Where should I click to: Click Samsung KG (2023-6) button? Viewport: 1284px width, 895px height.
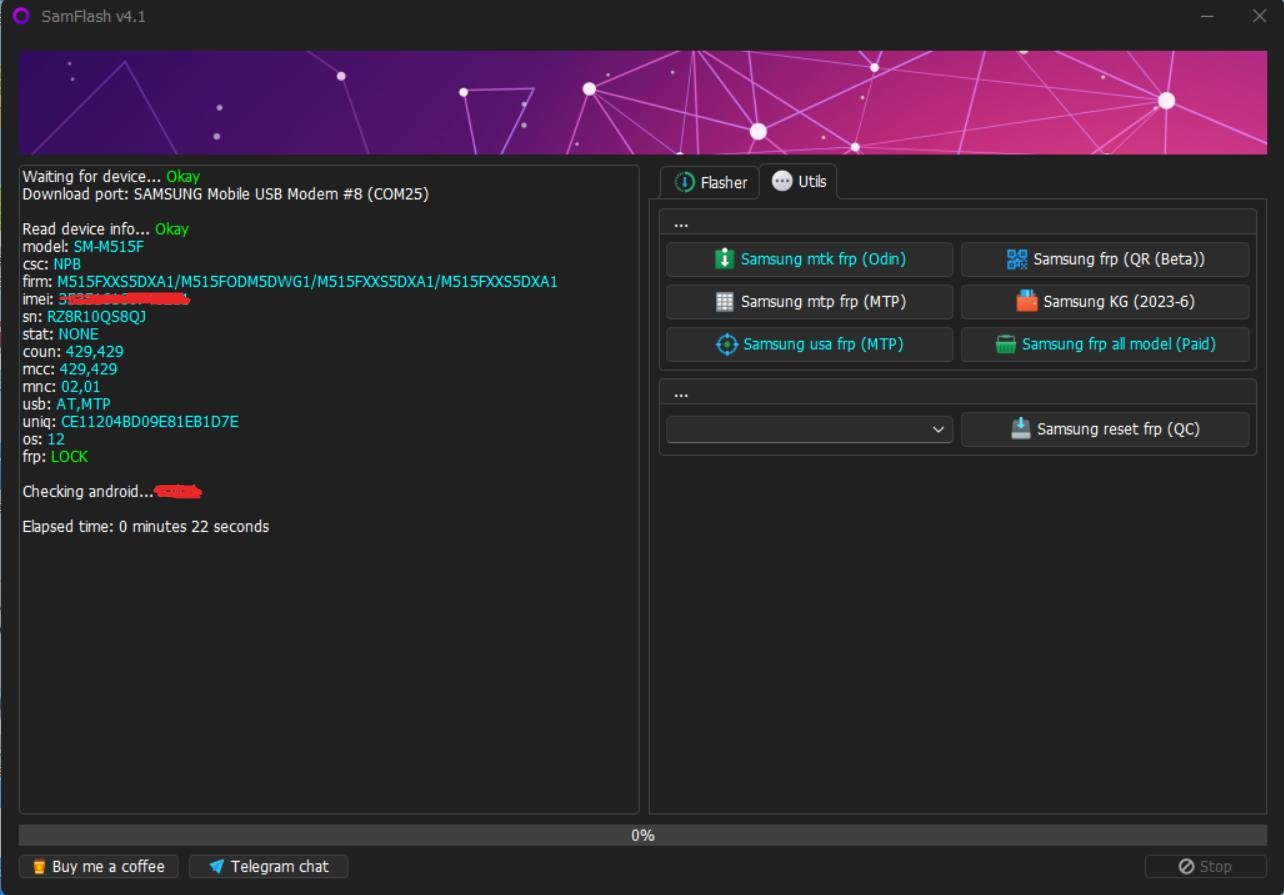pyautogui.click(x=1105, y=301)
